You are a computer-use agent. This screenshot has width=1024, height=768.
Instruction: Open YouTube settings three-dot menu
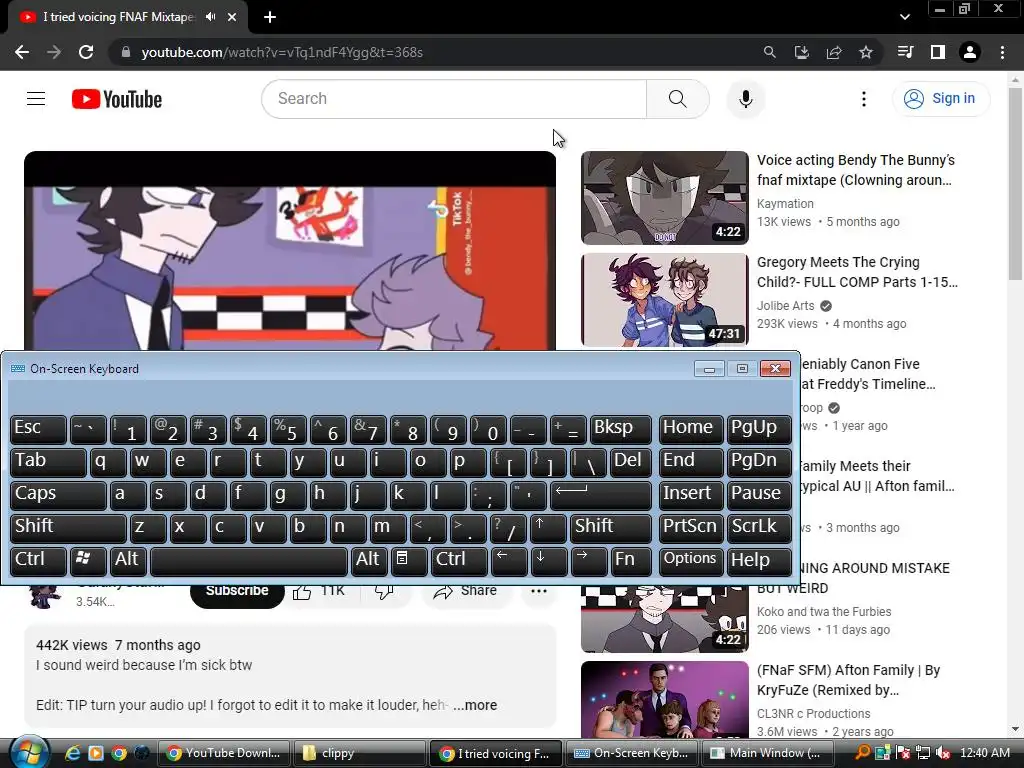864,99
